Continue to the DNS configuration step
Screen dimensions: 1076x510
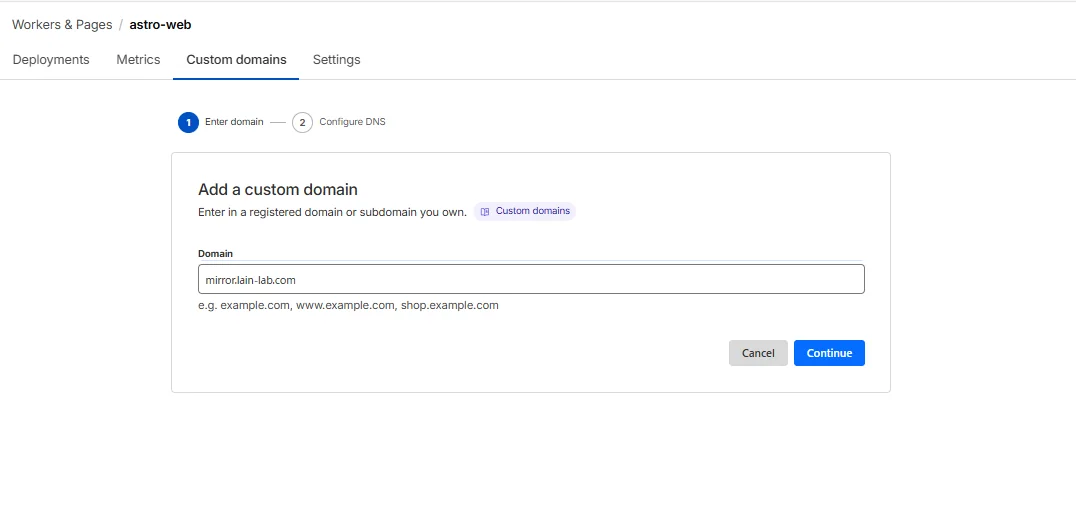pyautogui.click(x=829, y=353)
